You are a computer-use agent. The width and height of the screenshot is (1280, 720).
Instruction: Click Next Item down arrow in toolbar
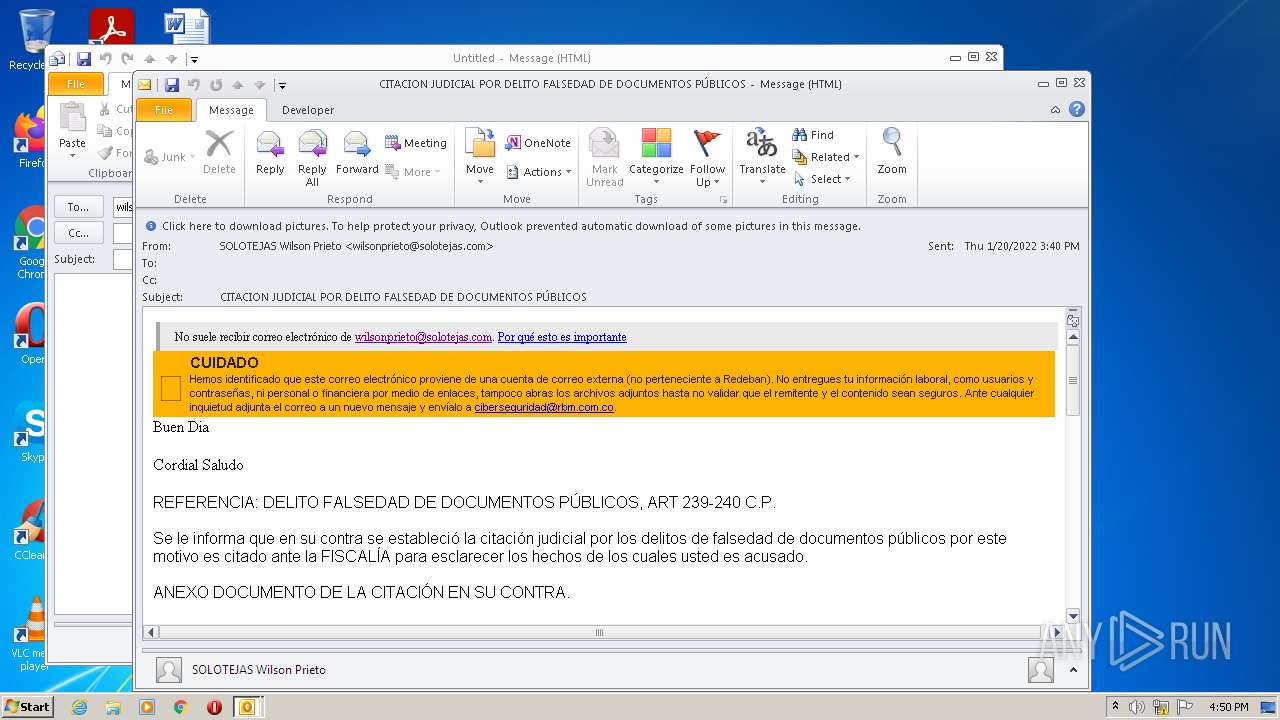[260, 85]
